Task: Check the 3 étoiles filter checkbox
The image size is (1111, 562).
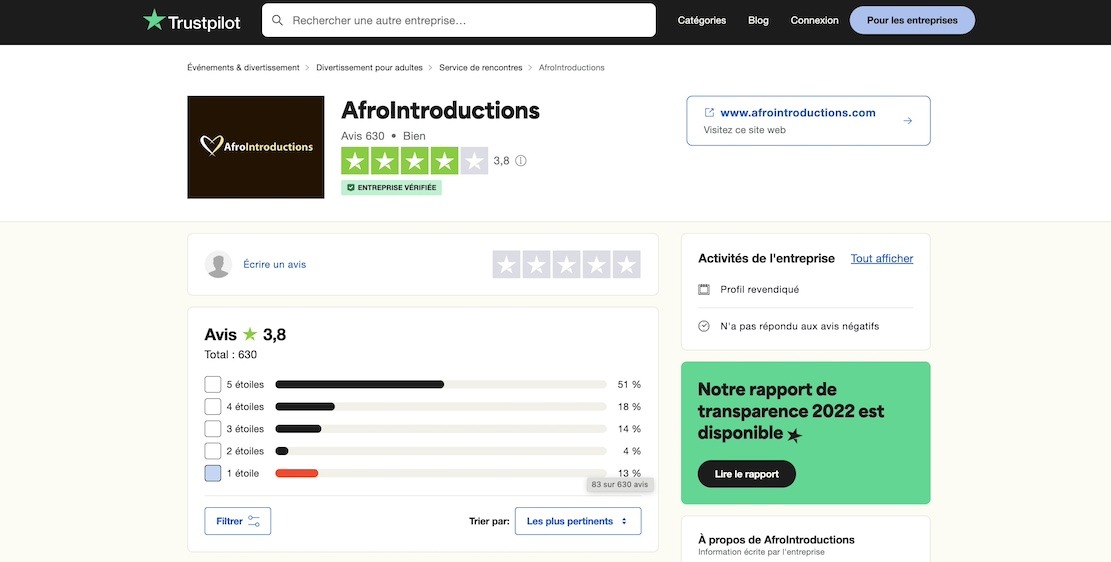Action: point(213,429)
